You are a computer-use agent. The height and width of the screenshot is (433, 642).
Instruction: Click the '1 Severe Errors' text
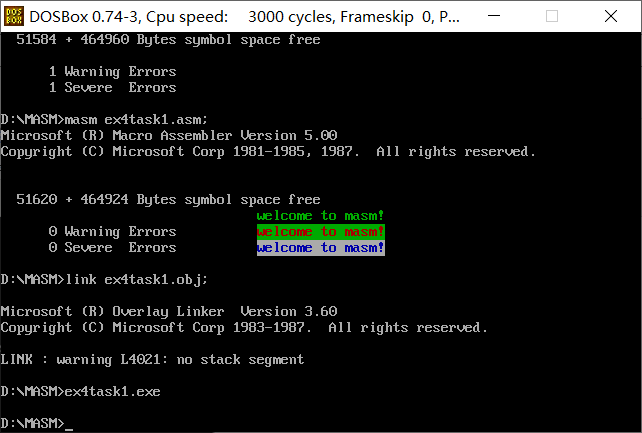click(x=112, y=87)
